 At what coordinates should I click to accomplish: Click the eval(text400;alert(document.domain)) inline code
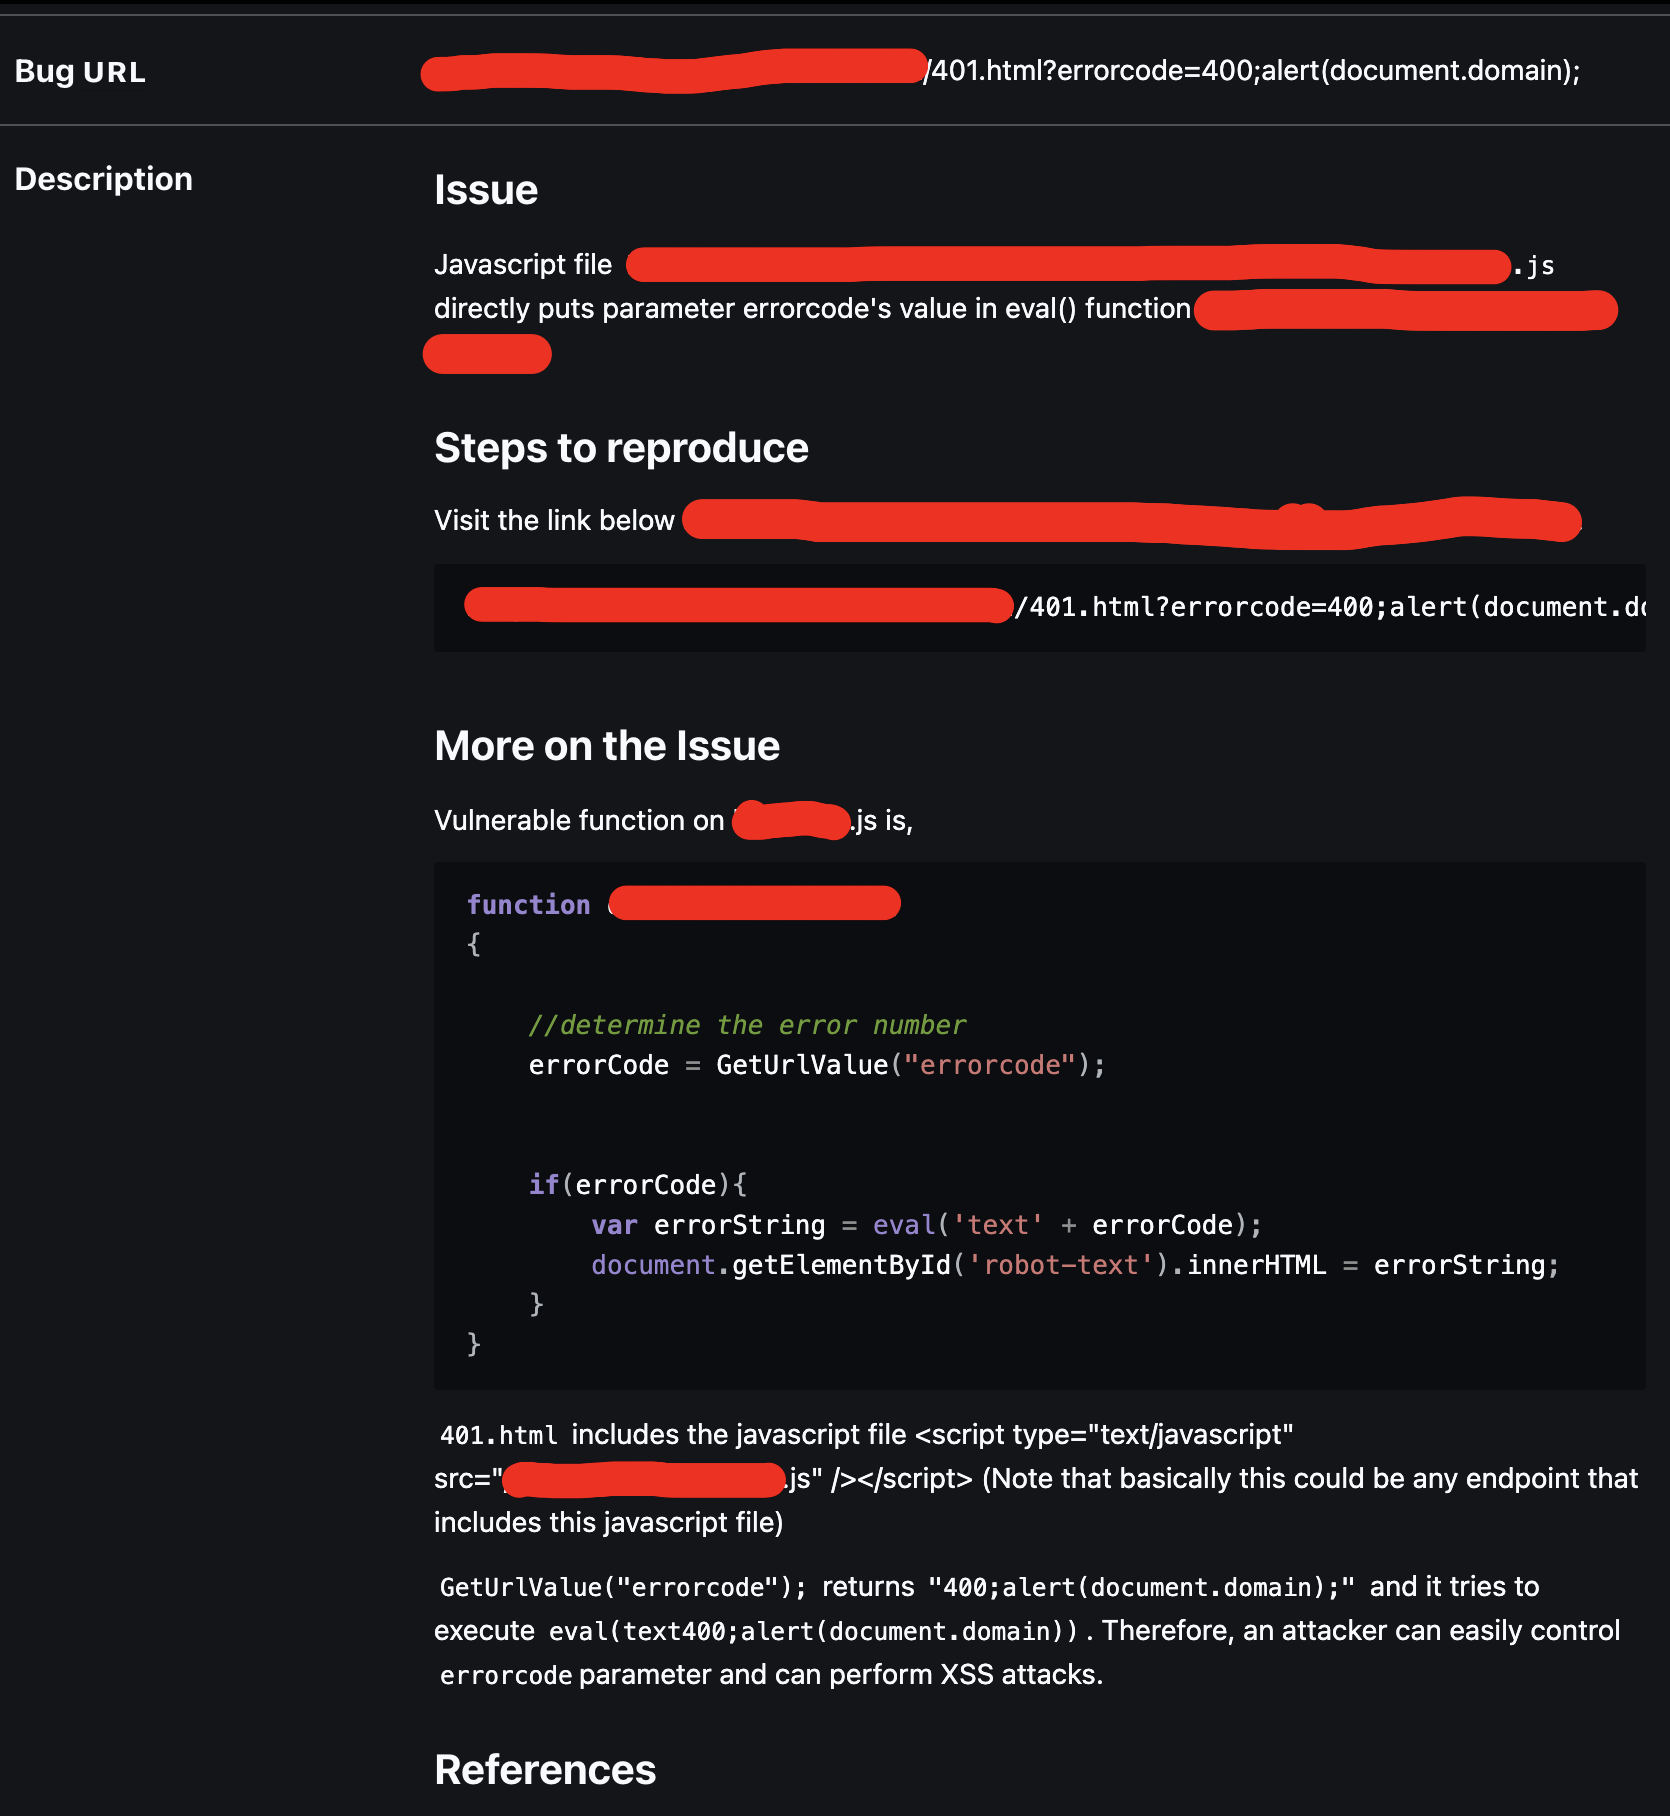tap(814, 1631)
